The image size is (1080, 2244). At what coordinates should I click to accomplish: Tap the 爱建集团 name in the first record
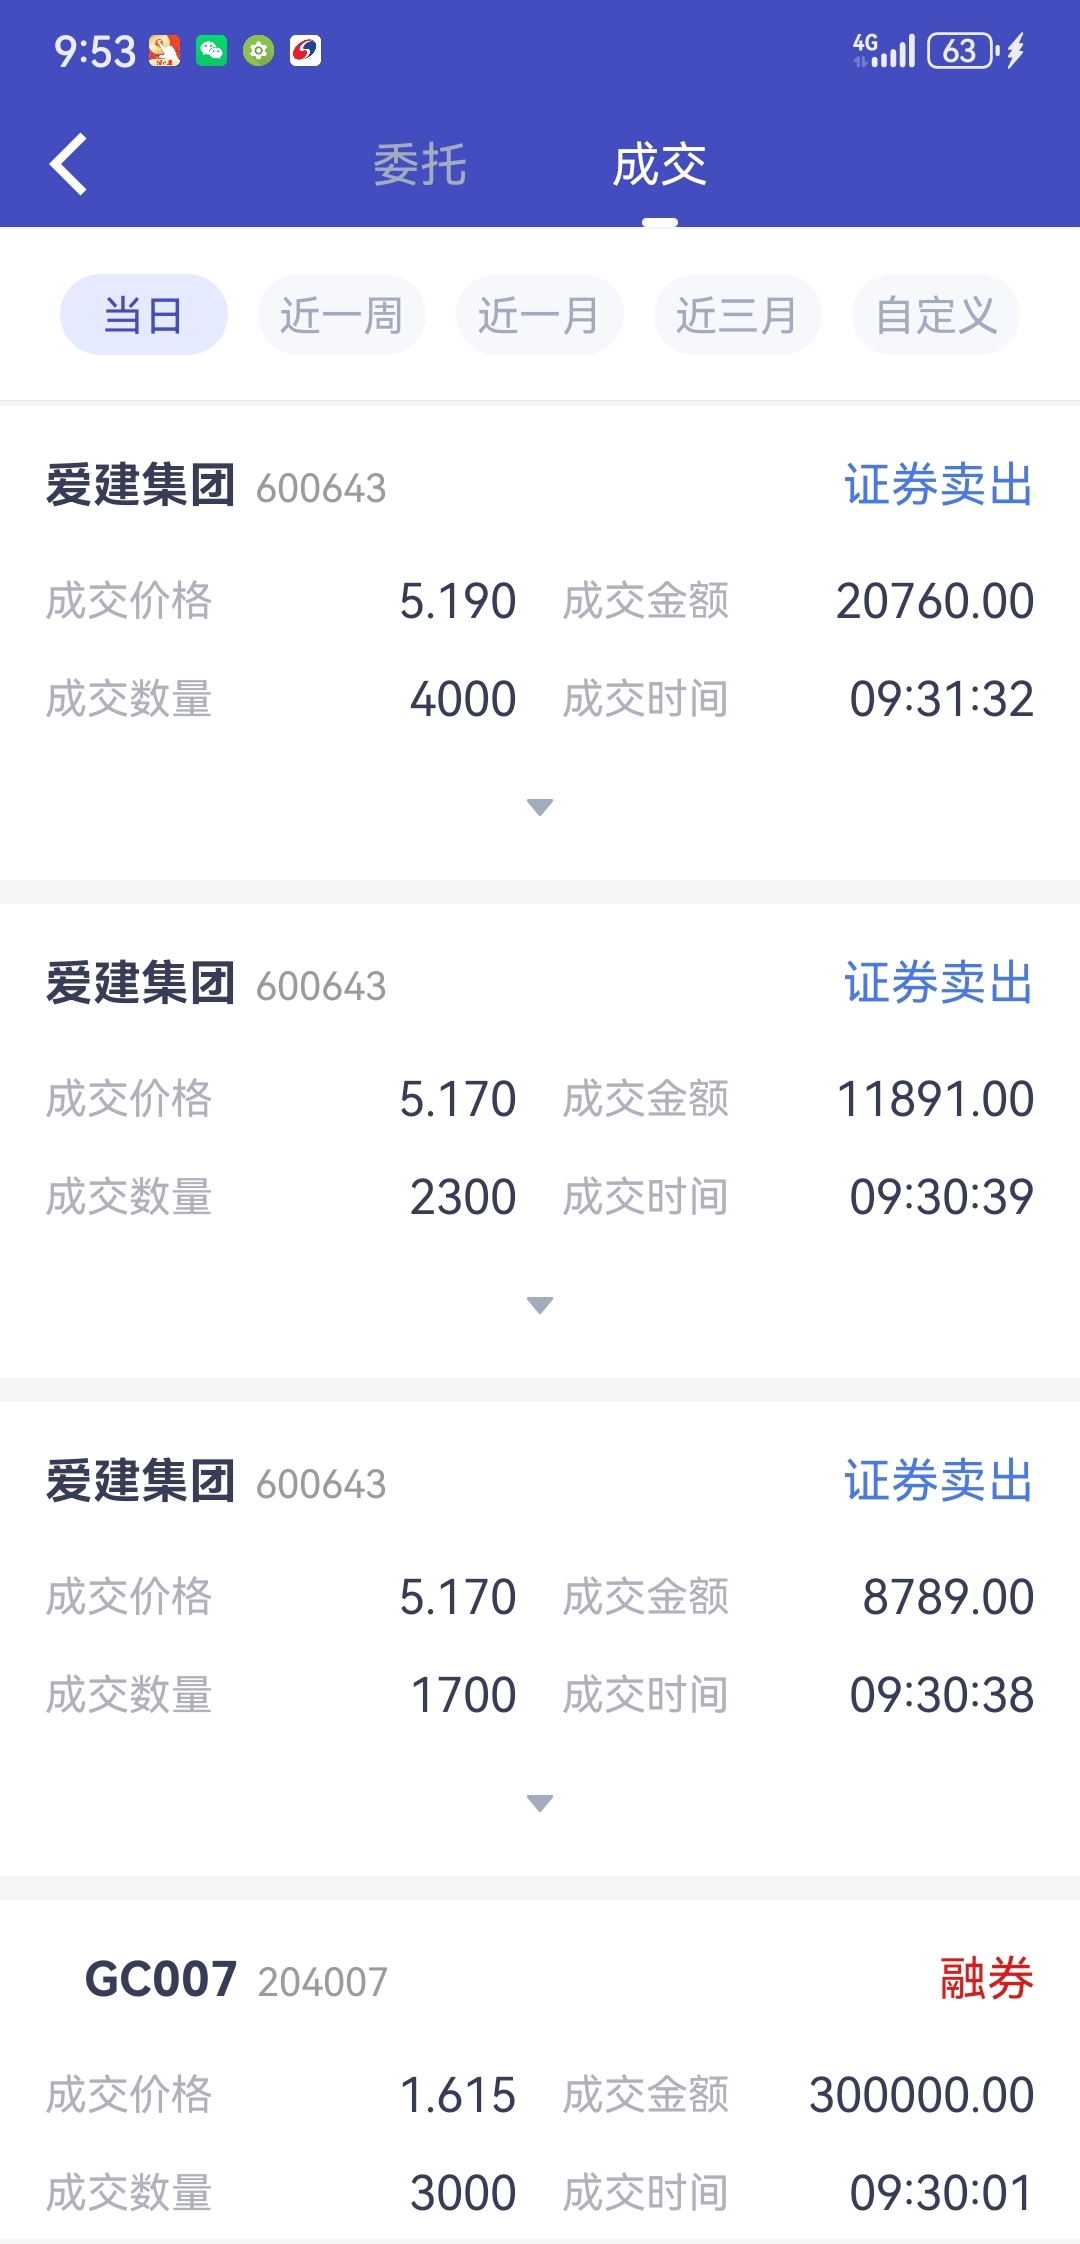pyautogui.click(x=141, y=486)
